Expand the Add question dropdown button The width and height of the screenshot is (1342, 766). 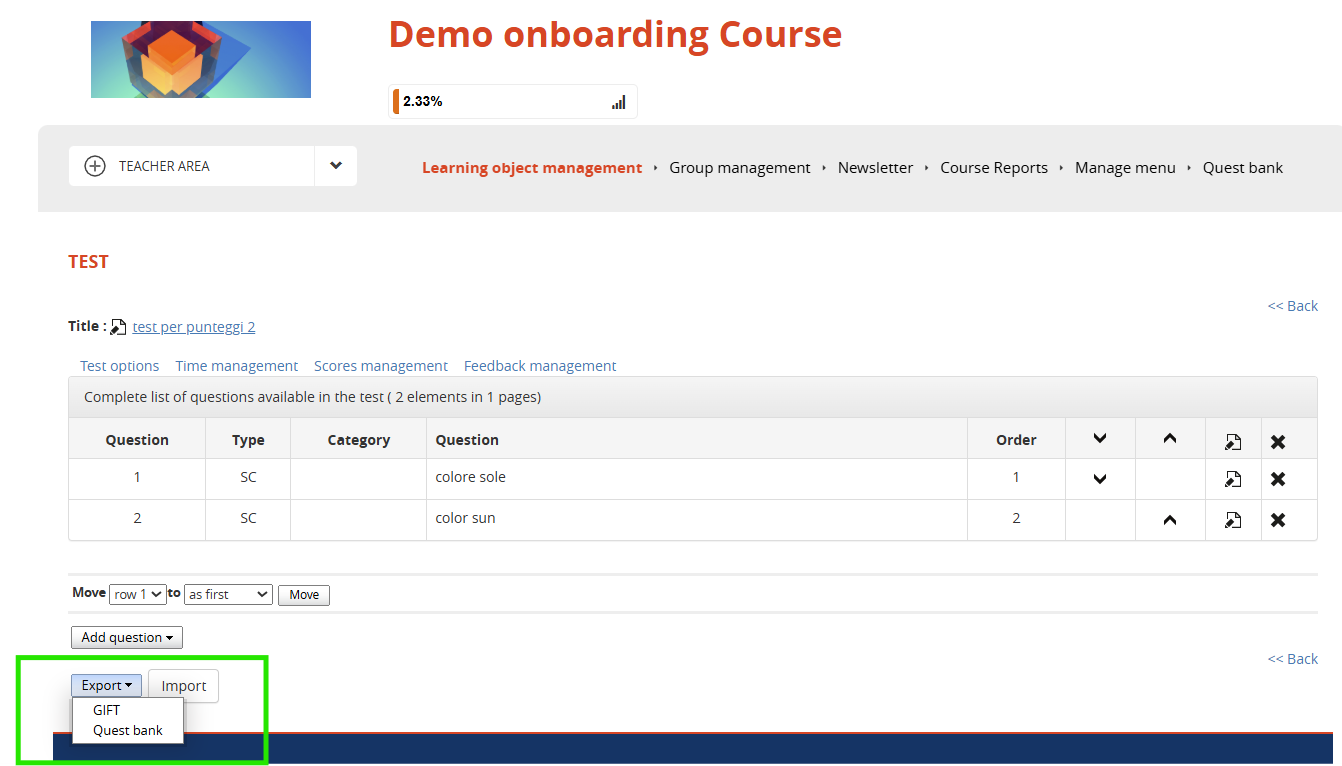127,637
